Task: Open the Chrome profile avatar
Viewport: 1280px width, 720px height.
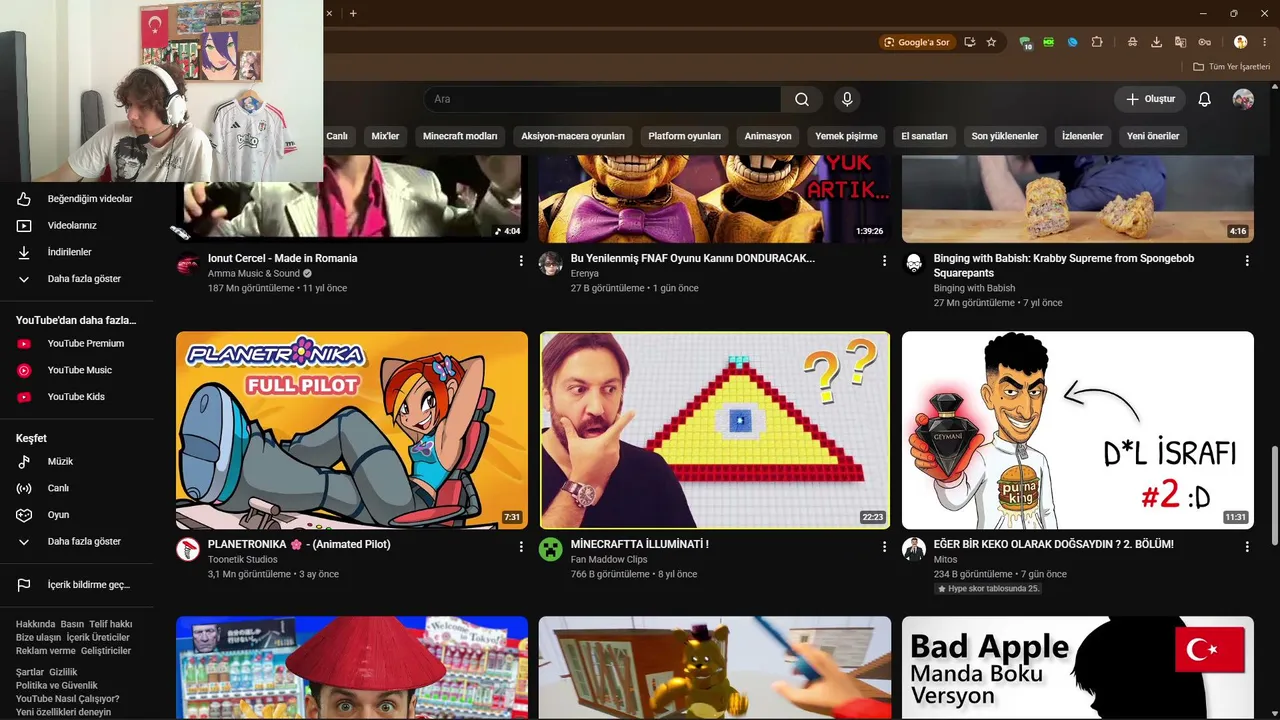Action: click(1241, 42)
